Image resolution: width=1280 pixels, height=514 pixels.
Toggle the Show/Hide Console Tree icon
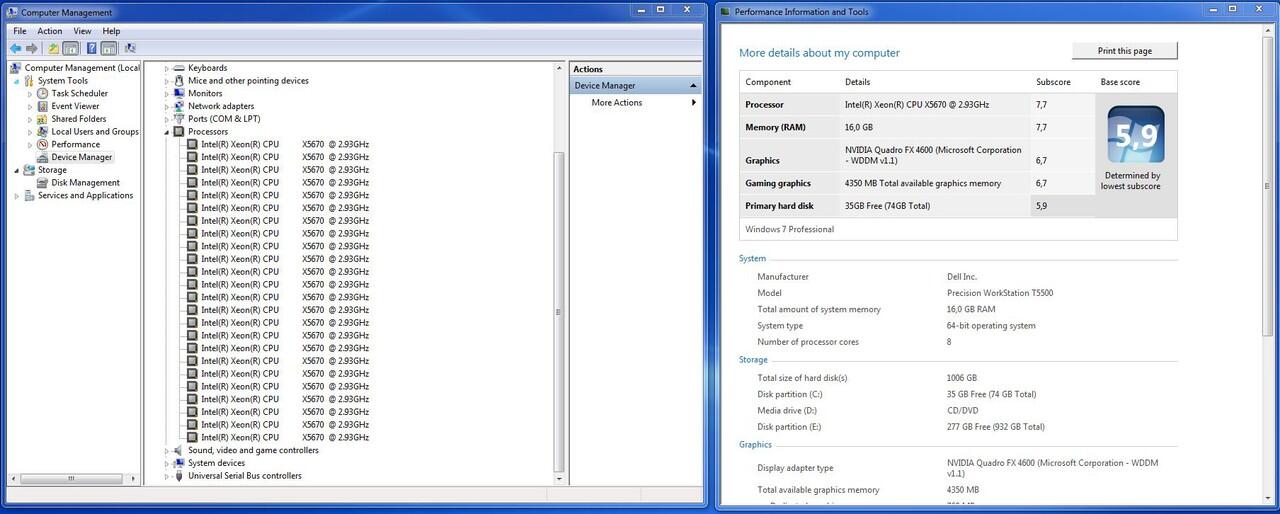(70, 48)
